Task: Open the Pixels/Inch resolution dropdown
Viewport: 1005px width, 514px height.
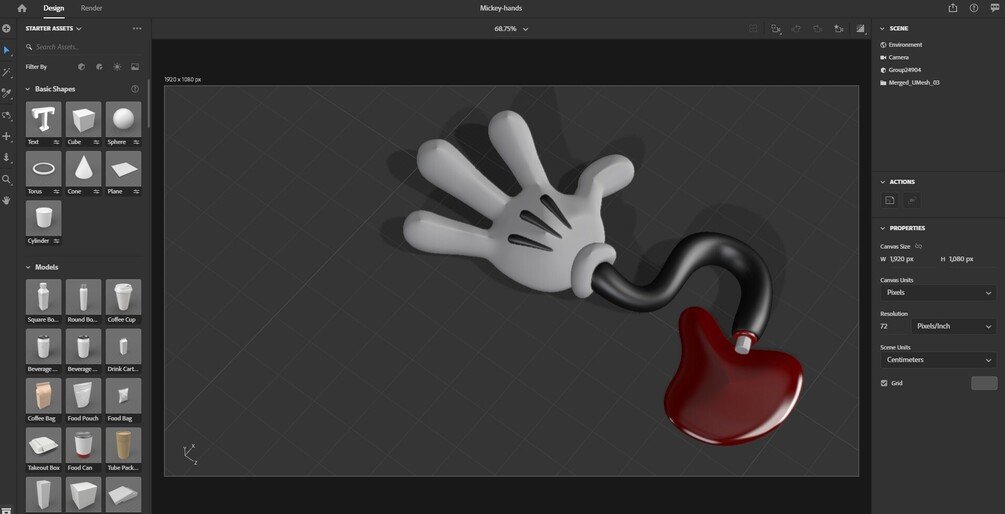Action: (954, 326)
